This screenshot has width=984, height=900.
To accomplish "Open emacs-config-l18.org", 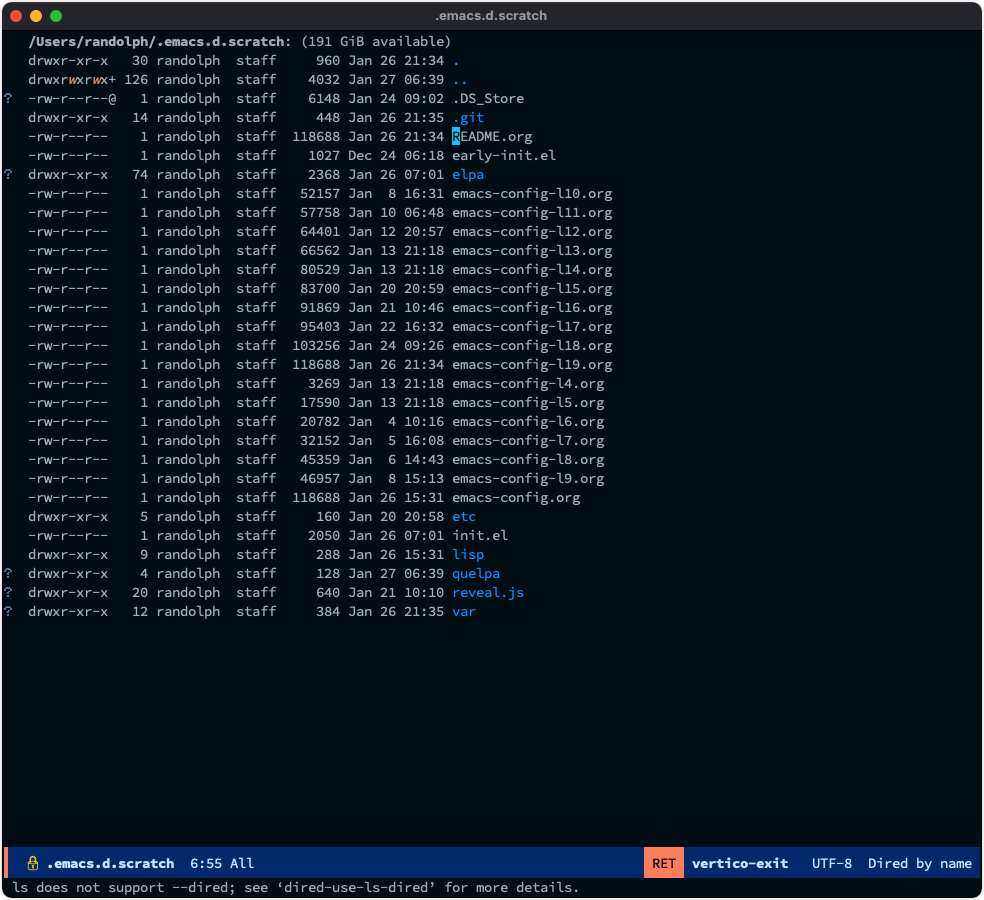I will (532, 345).
